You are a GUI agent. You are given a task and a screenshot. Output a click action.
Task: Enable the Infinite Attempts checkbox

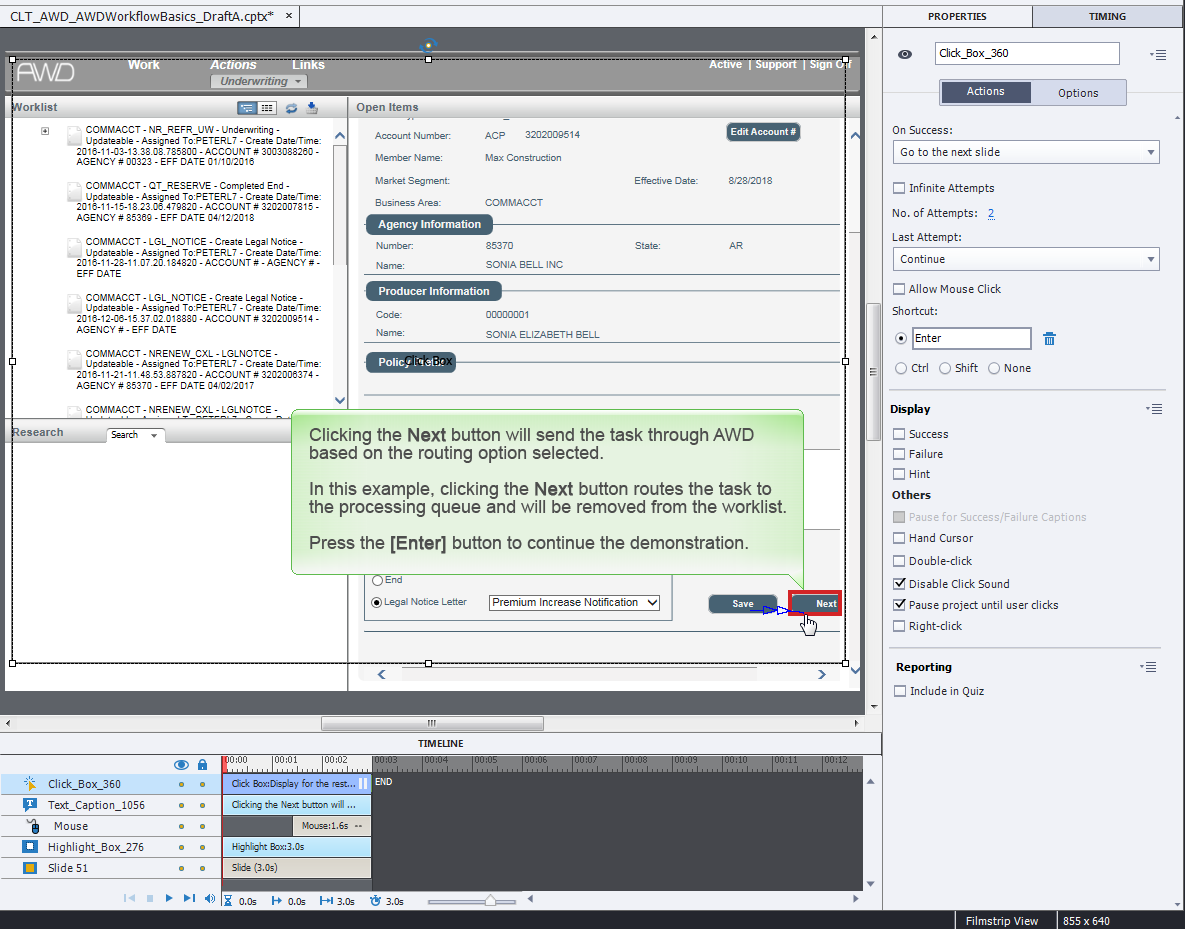point(898,188)
